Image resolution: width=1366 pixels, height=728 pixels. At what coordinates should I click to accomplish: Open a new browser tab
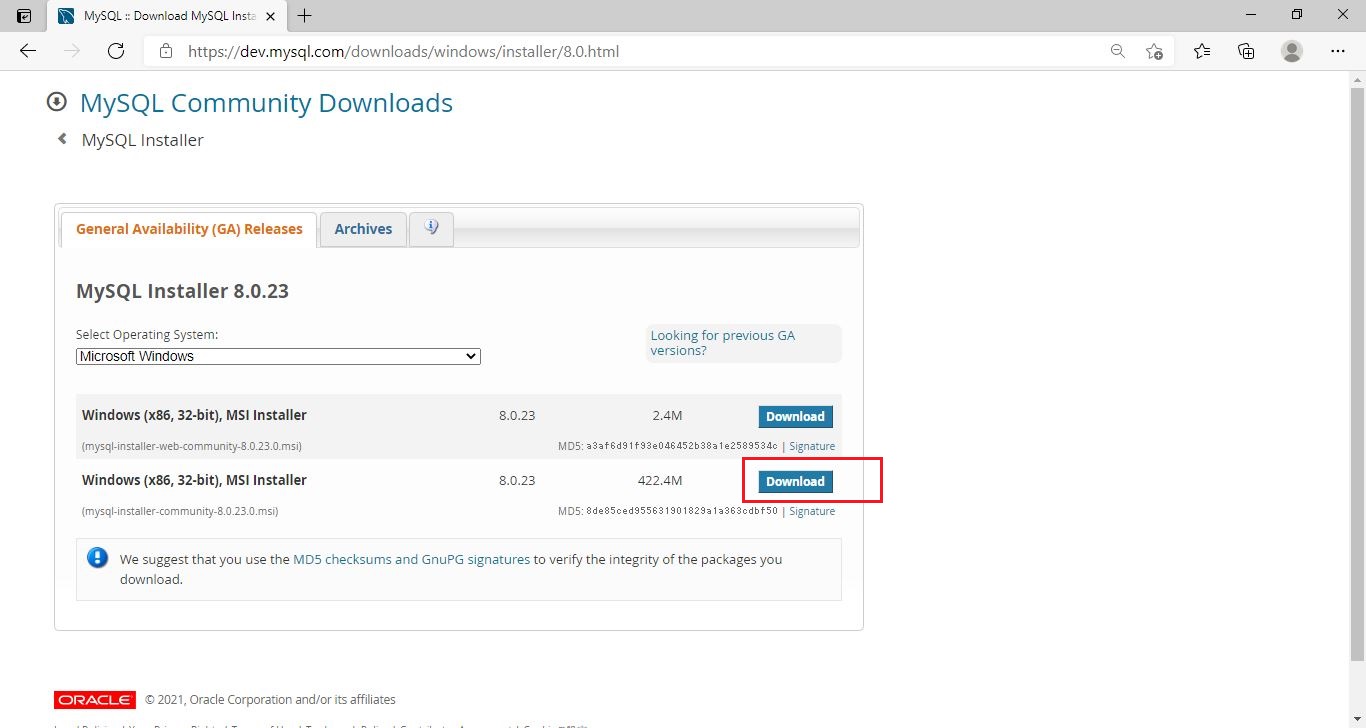[x=305, y=15]
